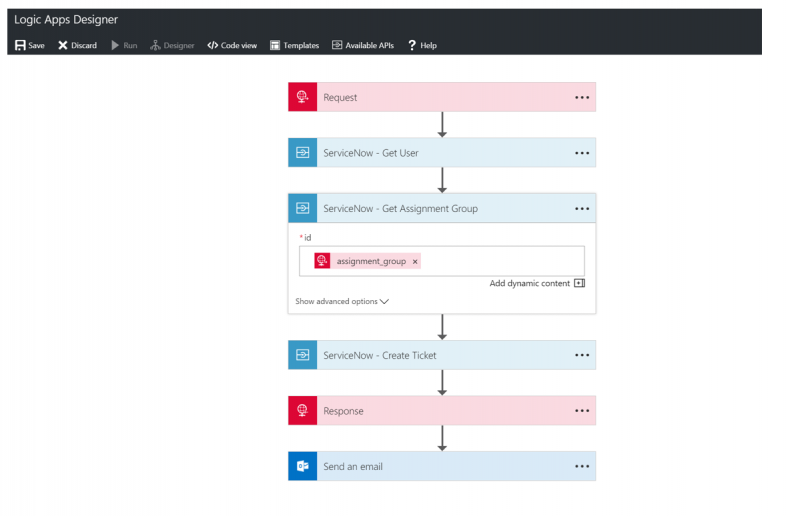800x516 pixels.
Task: Open the ServiceNow - Get User ellipsis menu
Action: pos(582,153)
